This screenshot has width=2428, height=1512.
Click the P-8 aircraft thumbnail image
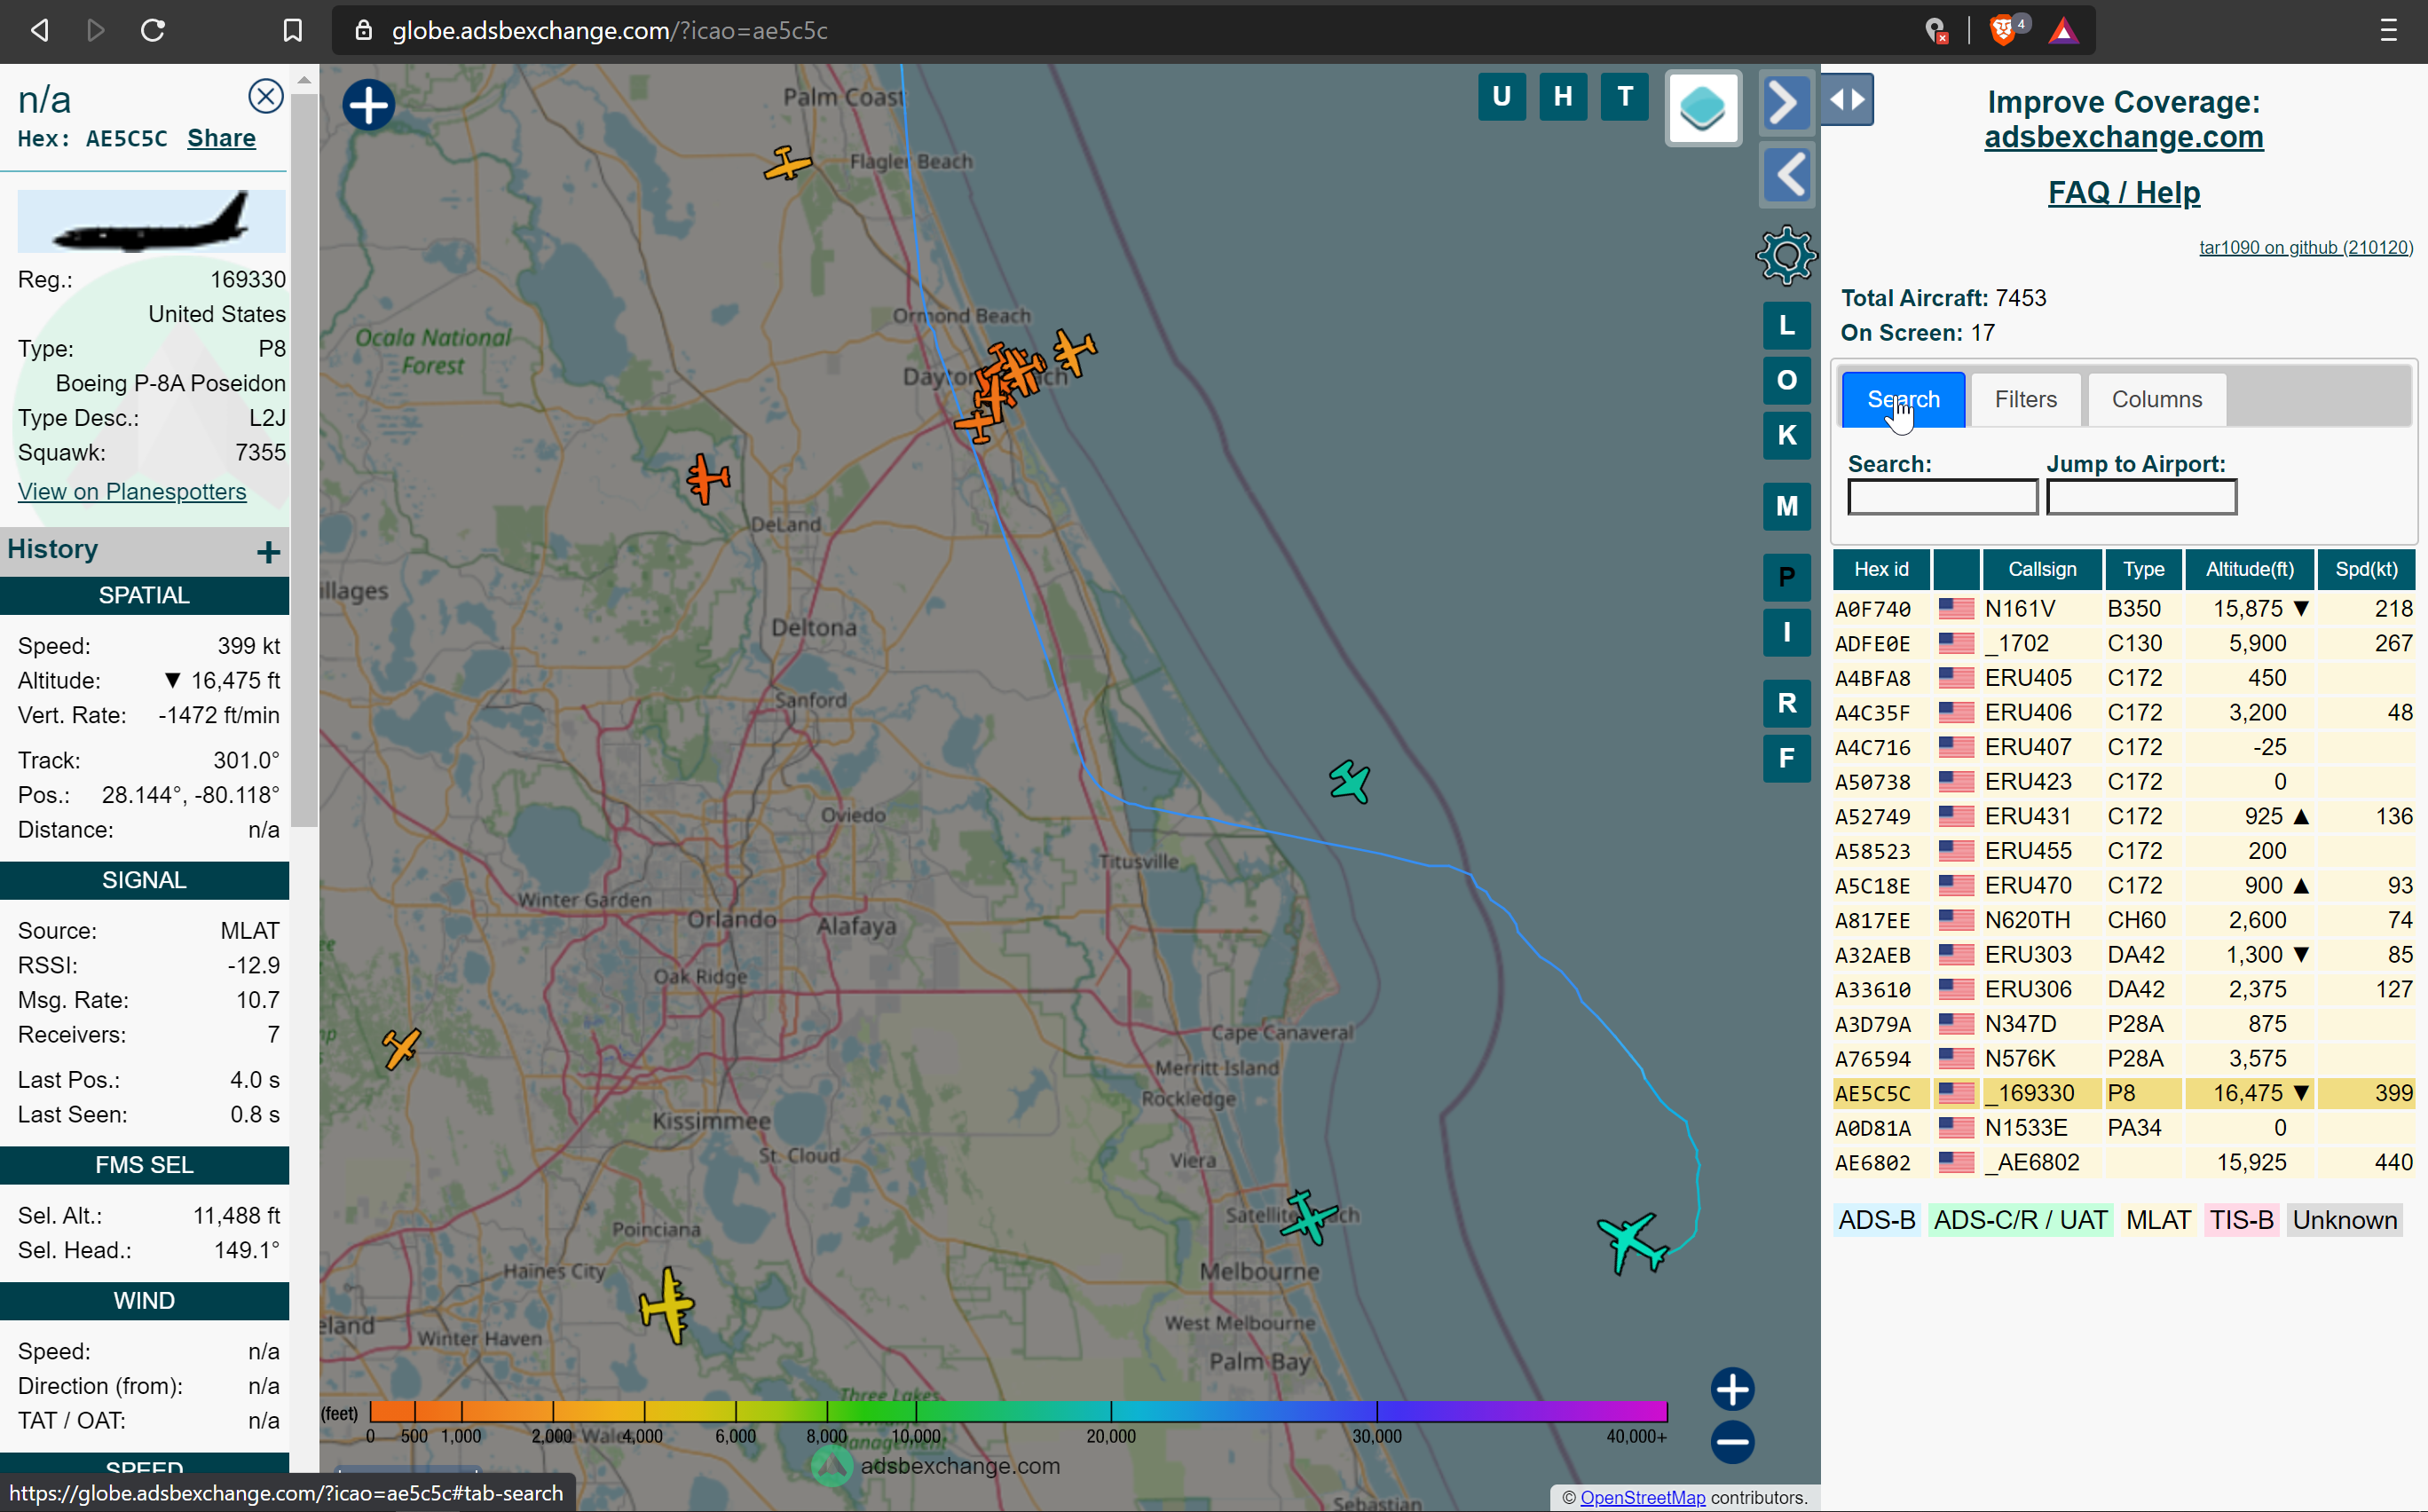(x=151, y=221)
